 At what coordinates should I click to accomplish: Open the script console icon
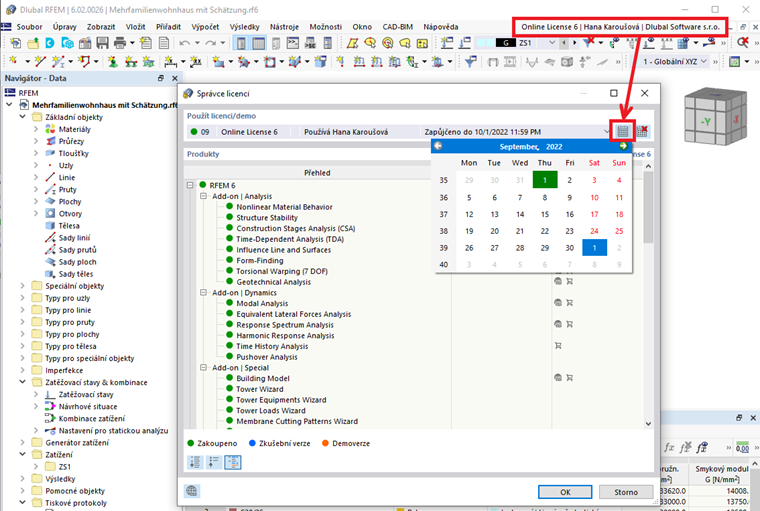point(293,43)
